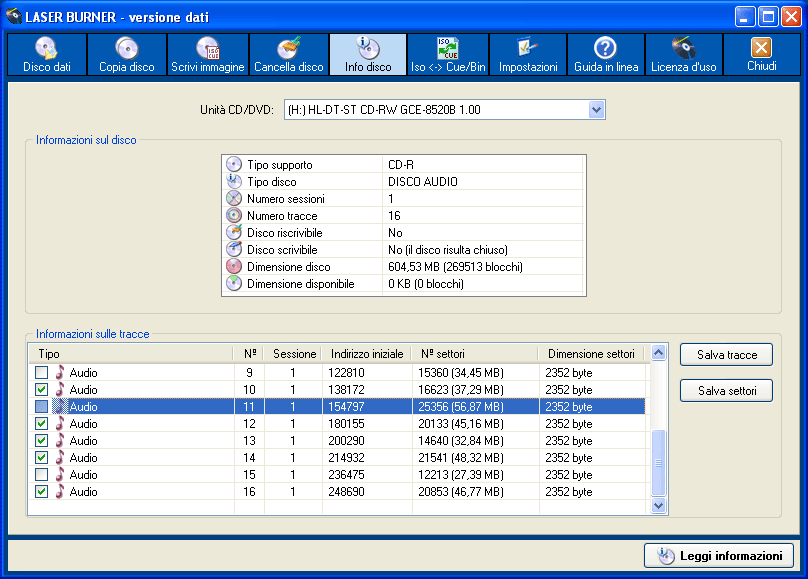Open the Disco dati toolbar icon
Screen dimensions: 808x579
coord(47,55)
